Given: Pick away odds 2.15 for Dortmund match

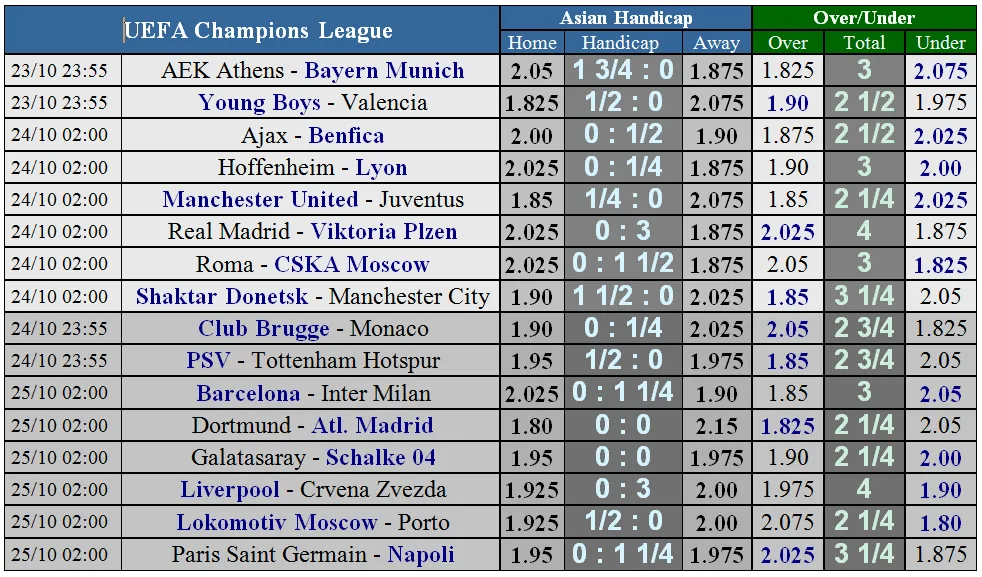Looking at the screenshot, I should 716,426.
